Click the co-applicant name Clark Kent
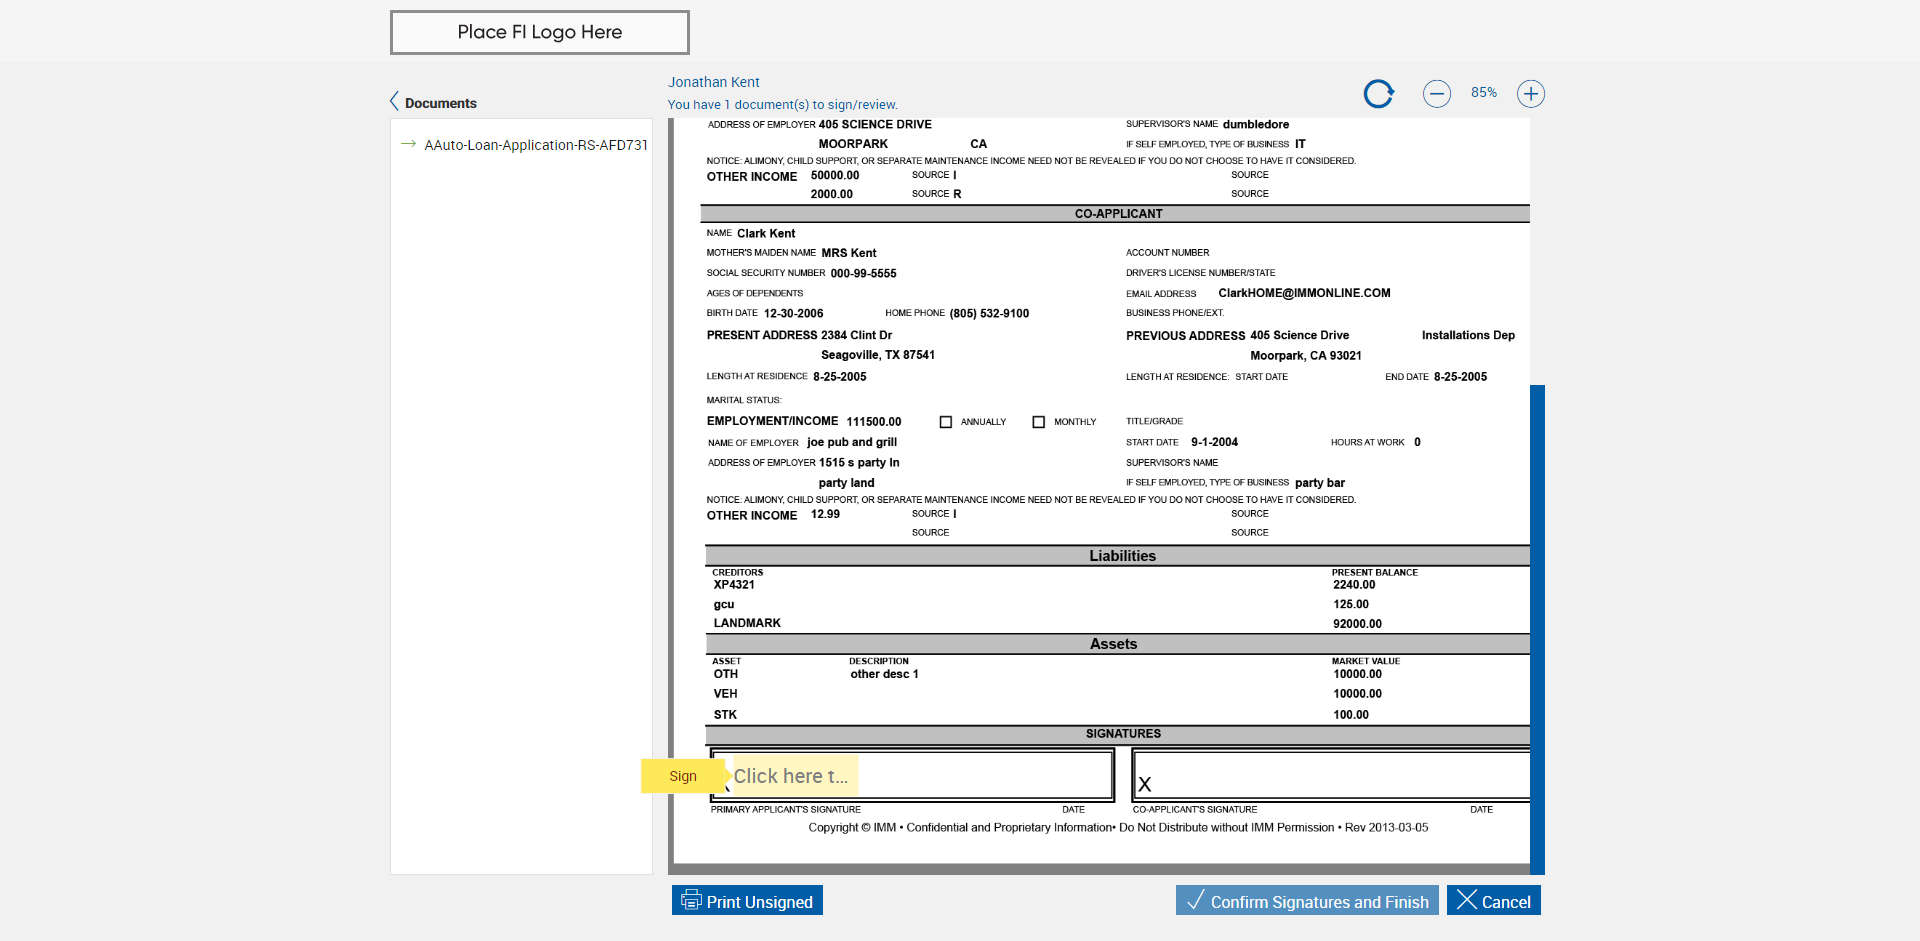Screen dimensions: 1920x941 [766, 234]
